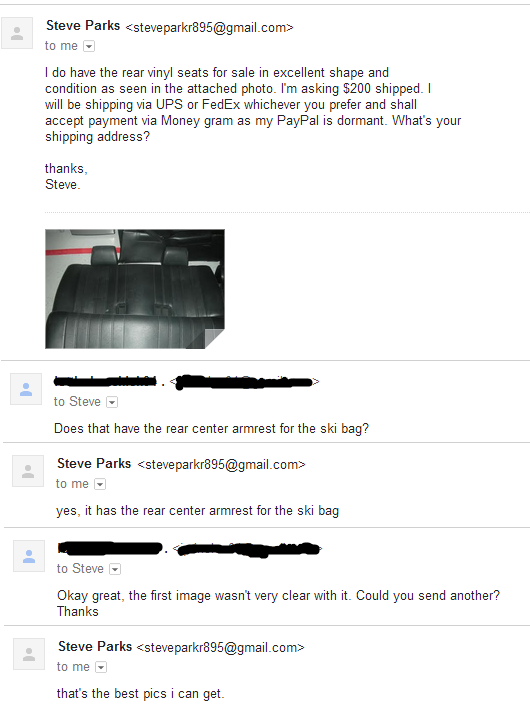Click Steve Parks avatar in first email
530x717 pixels.
pos(17,33)
